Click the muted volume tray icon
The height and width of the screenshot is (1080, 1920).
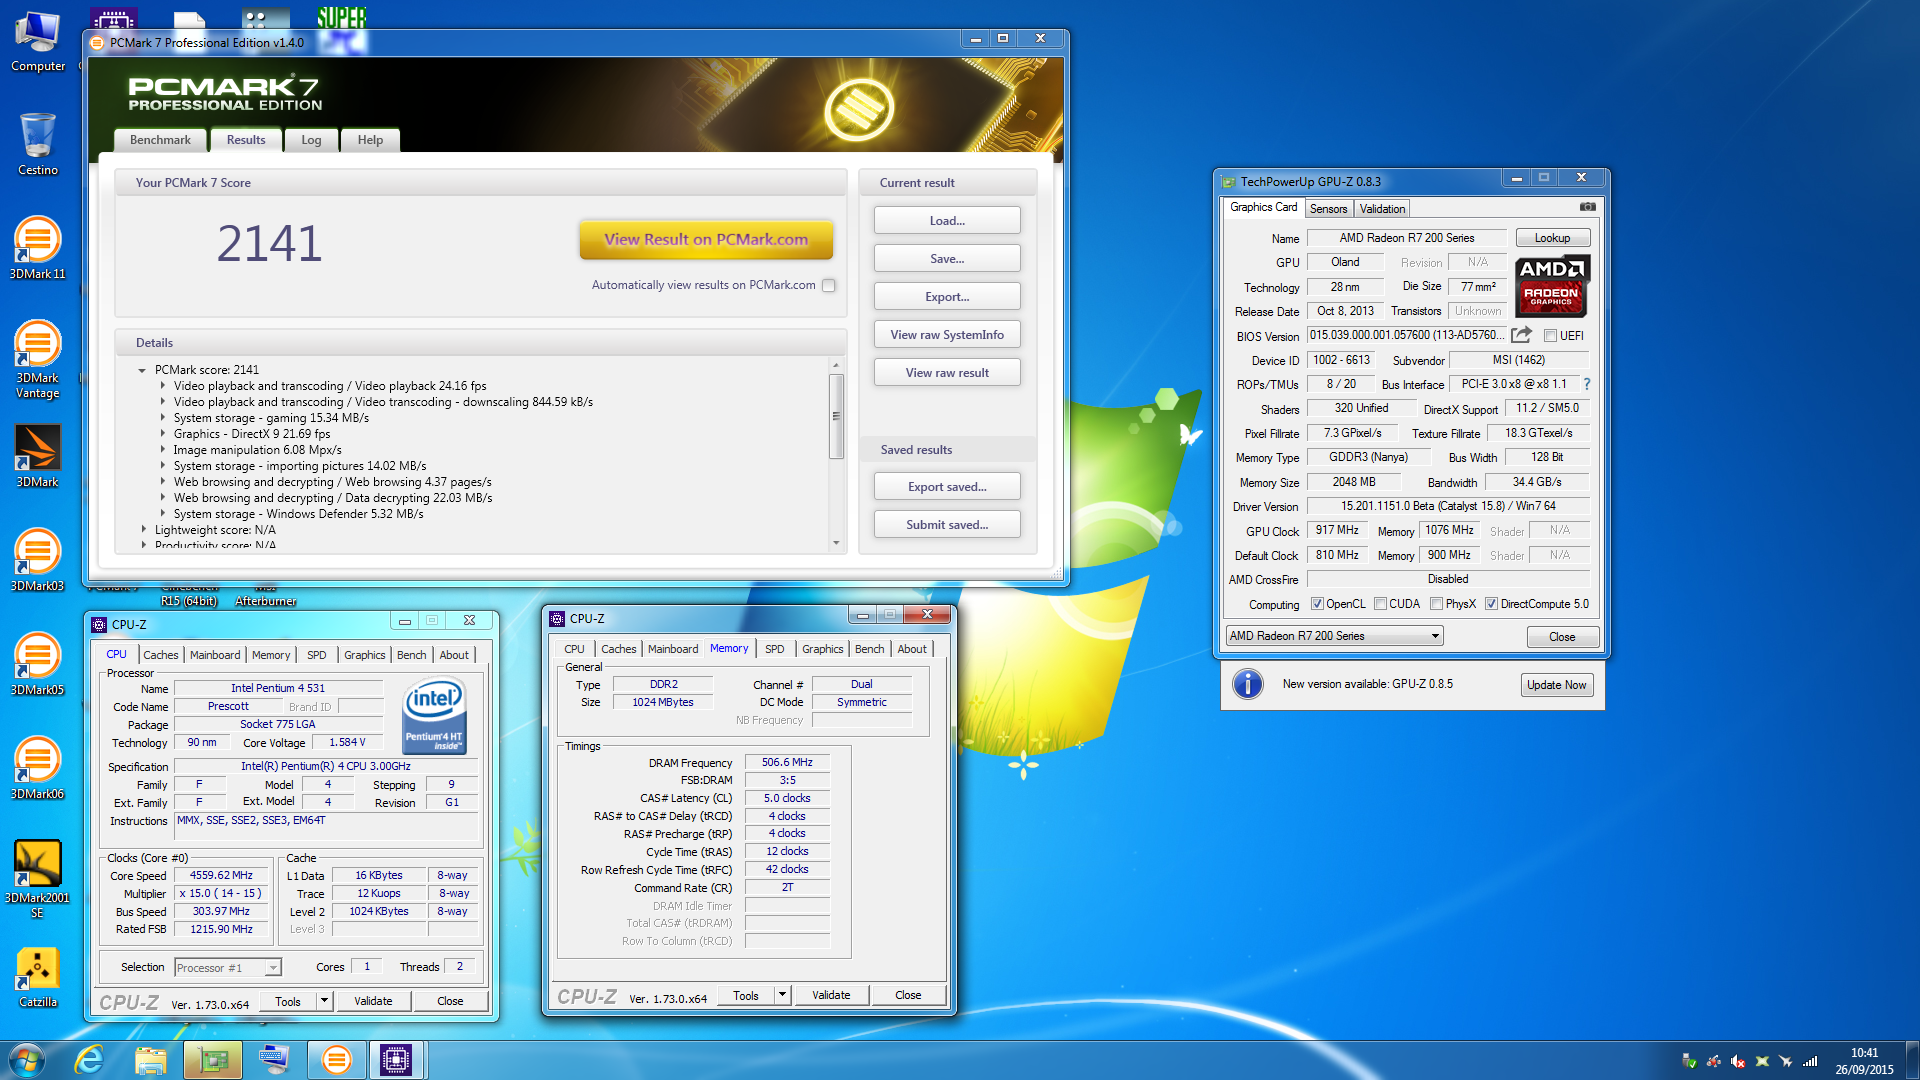click(1738, 1061)
